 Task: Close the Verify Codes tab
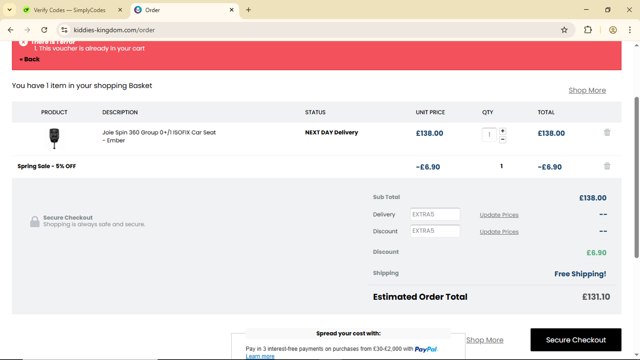[120, 10]
